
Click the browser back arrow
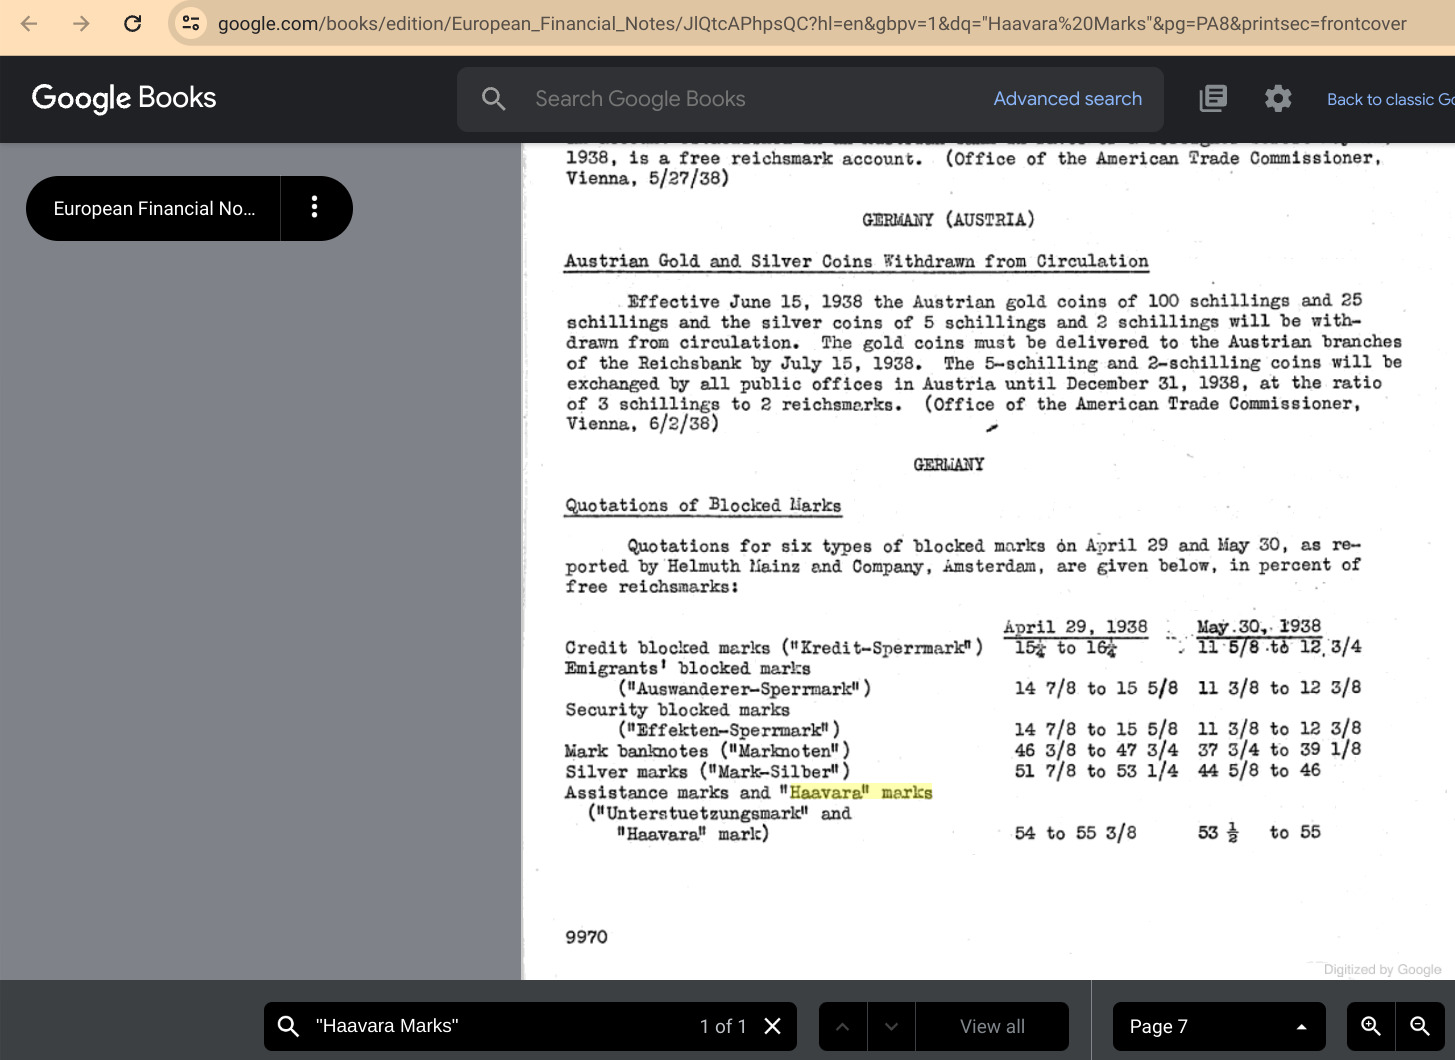(29, 23)
